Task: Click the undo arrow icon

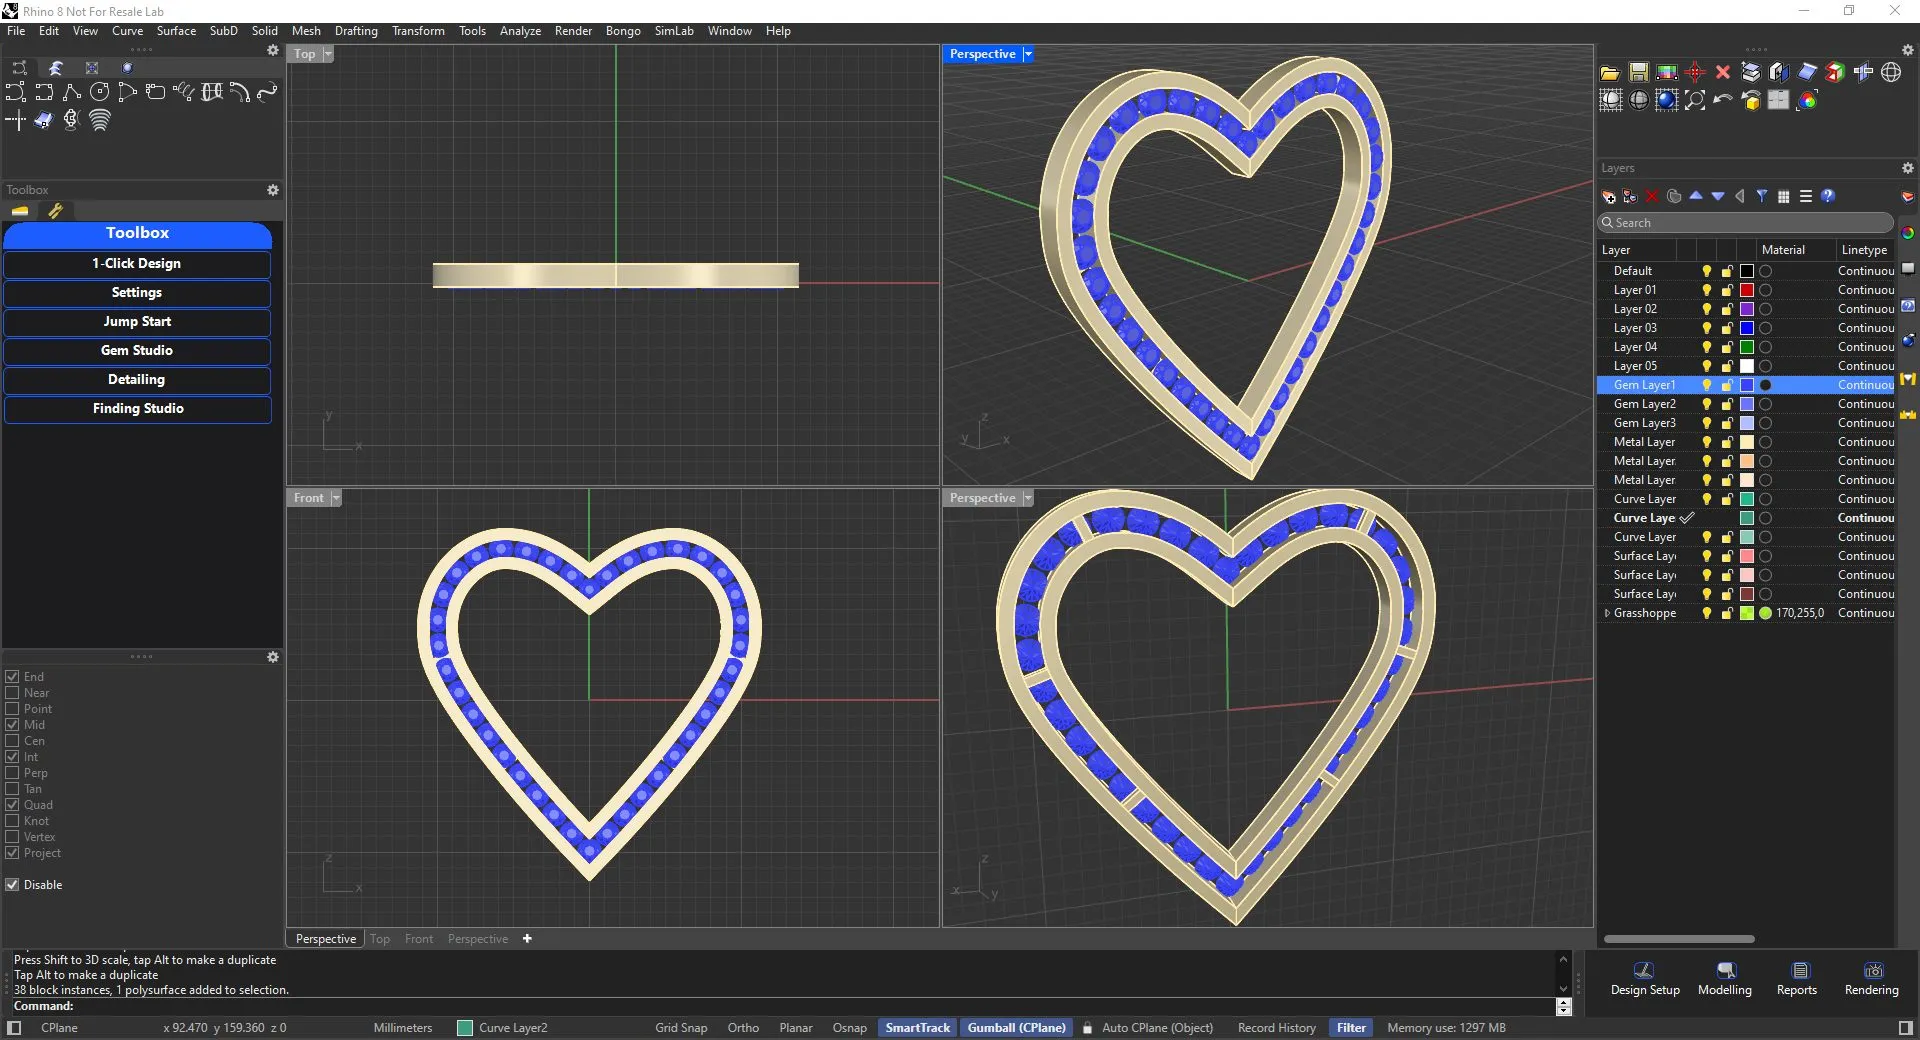Action: click(1722, 100)
